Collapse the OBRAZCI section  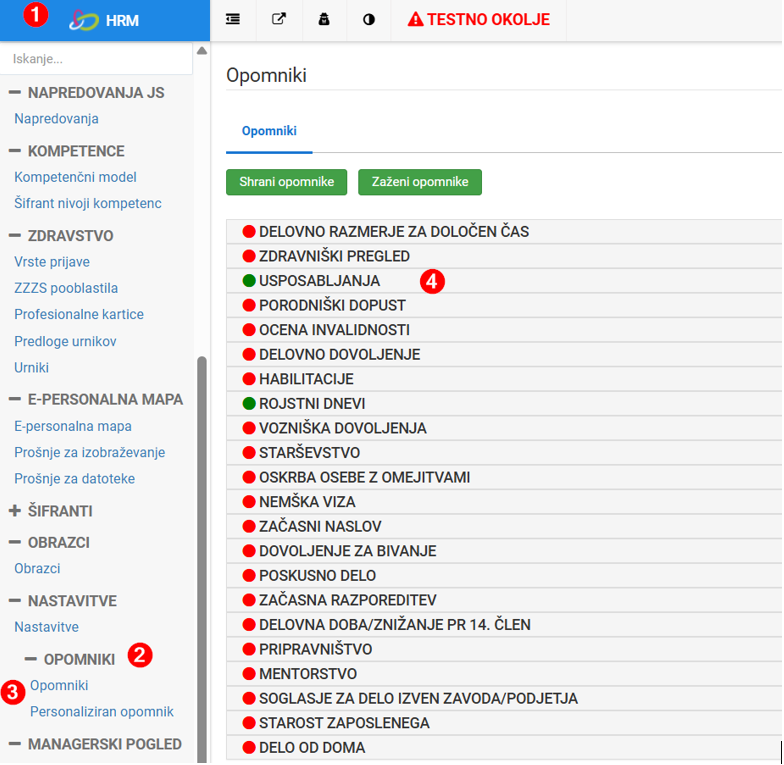point(15,542)
